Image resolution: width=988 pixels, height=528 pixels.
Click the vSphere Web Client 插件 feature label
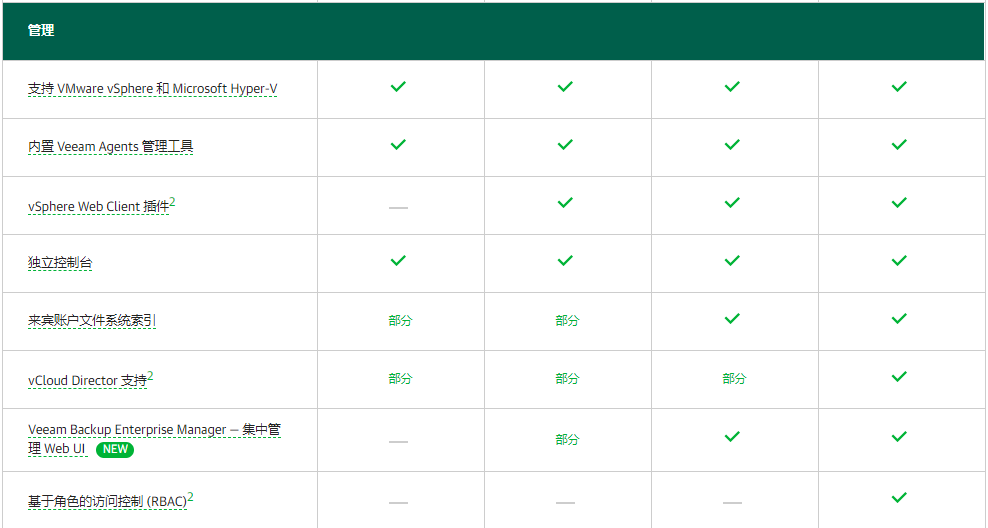98,207
